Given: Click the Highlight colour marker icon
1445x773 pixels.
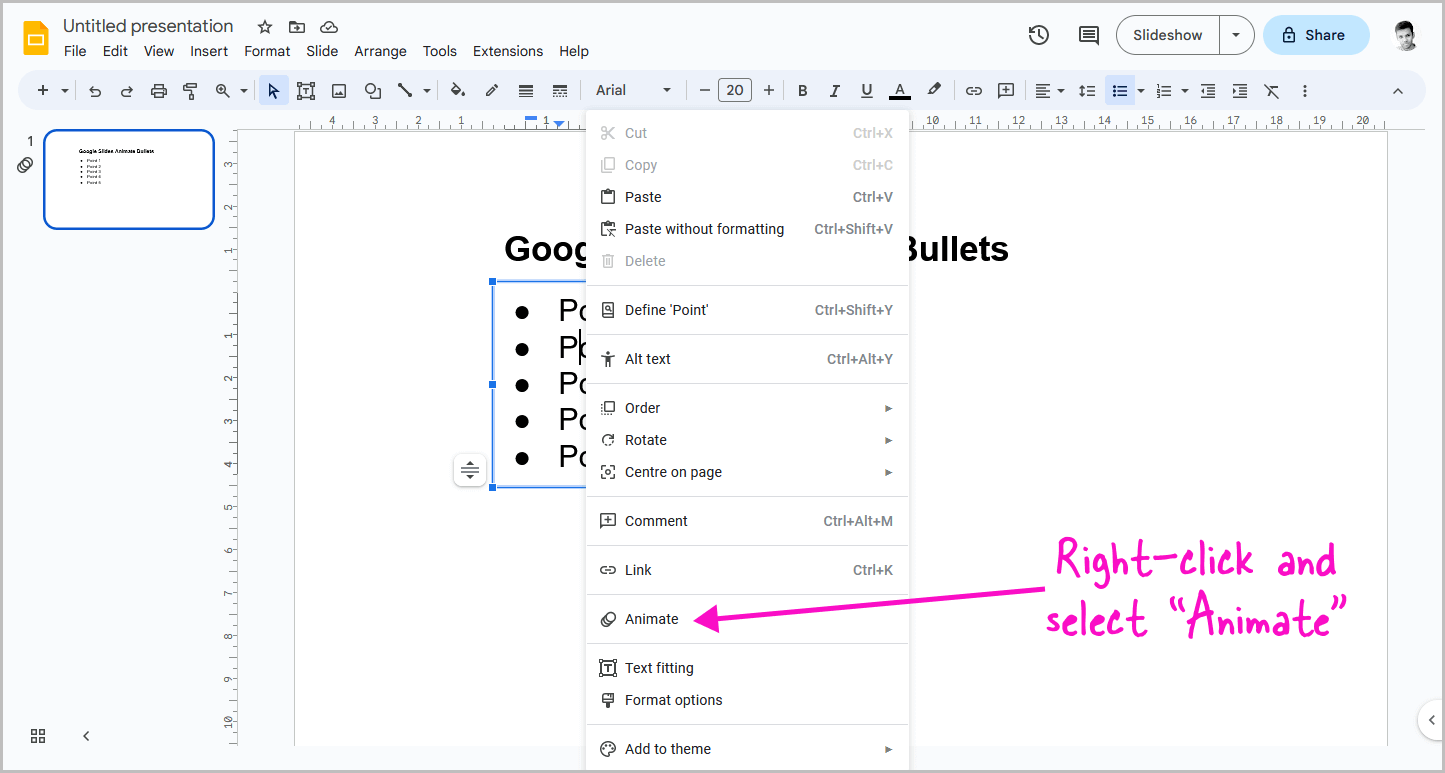Looking at the screenshot, I should coord(934,91).
